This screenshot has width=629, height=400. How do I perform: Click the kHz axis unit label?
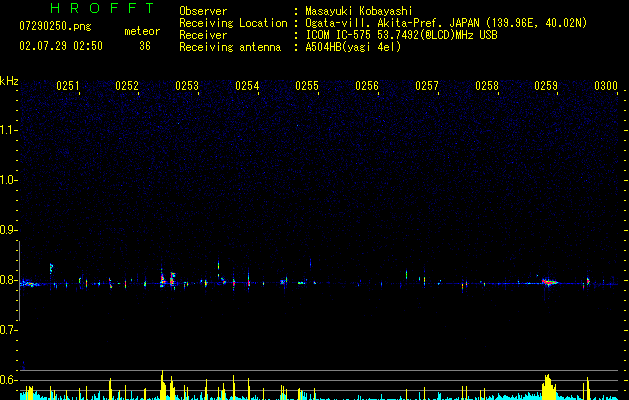pyautogui.click(x=9, y=81)
